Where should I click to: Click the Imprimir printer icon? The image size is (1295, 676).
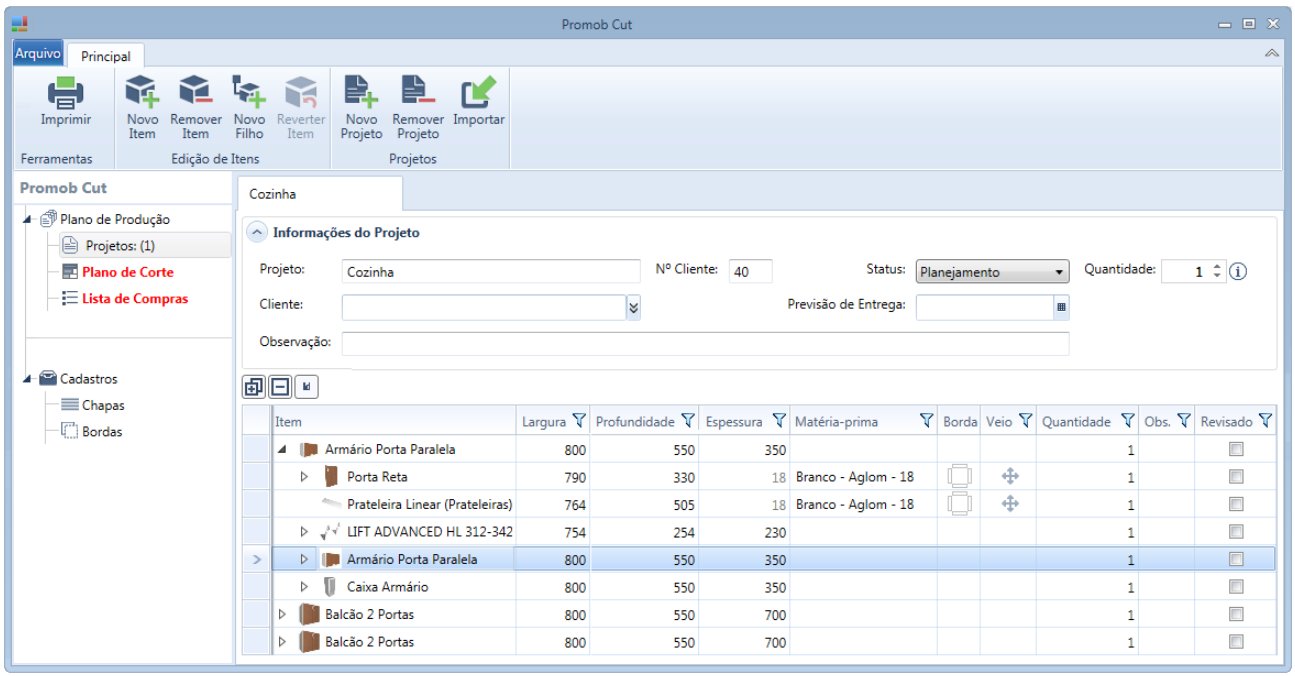pos(65,94)
